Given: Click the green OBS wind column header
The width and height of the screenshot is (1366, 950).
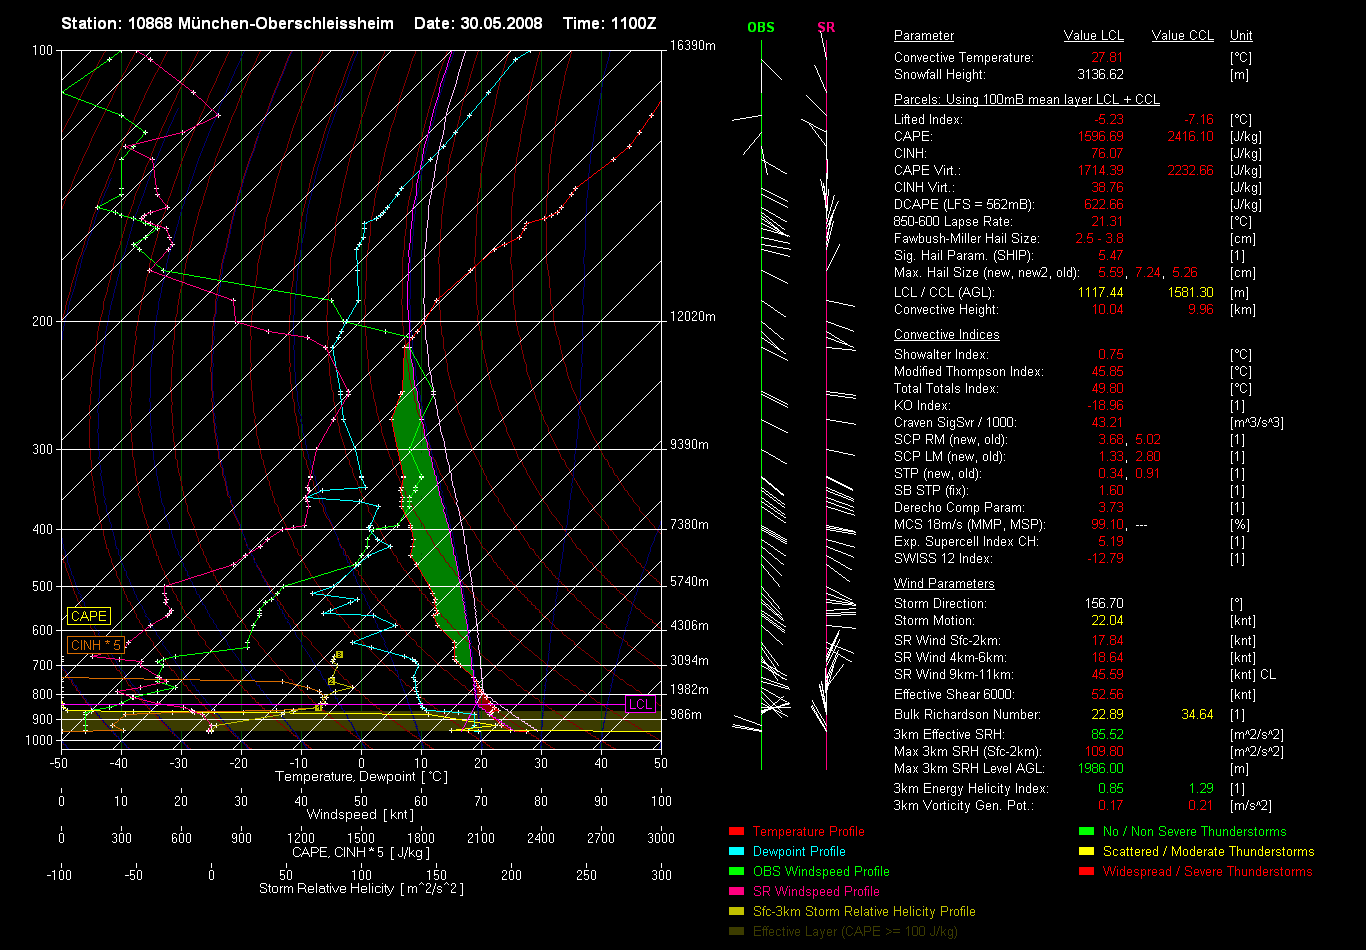Looking at the screenshot, I should (761, 27).
